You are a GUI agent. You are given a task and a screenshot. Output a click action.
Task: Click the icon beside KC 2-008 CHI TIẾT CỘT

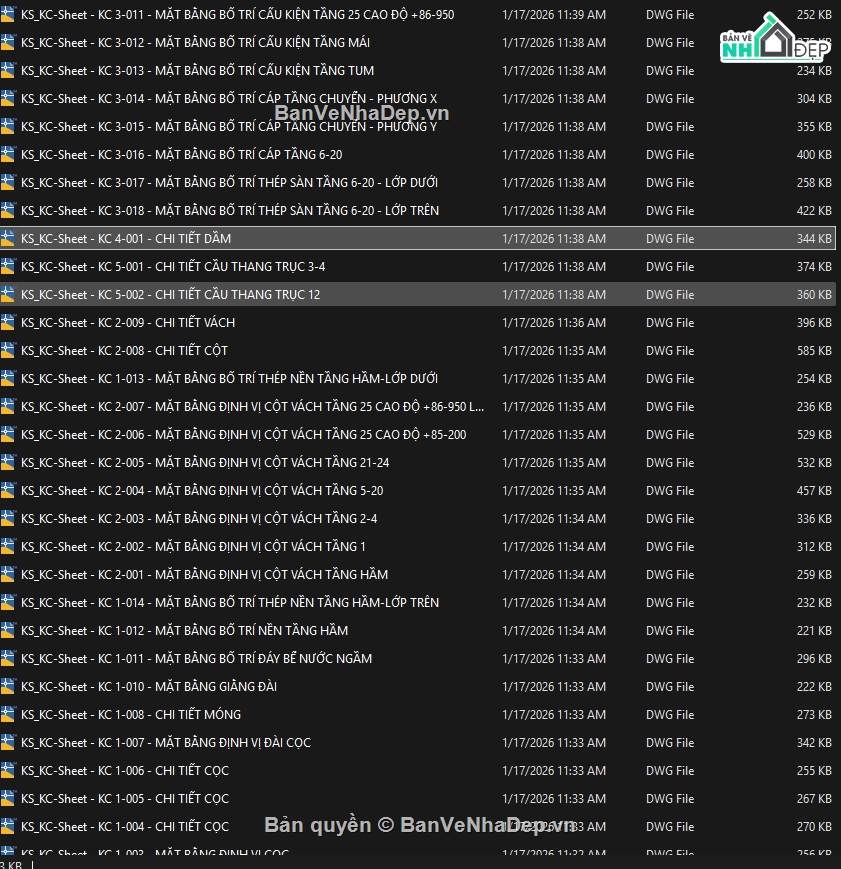tap(8, 350)
